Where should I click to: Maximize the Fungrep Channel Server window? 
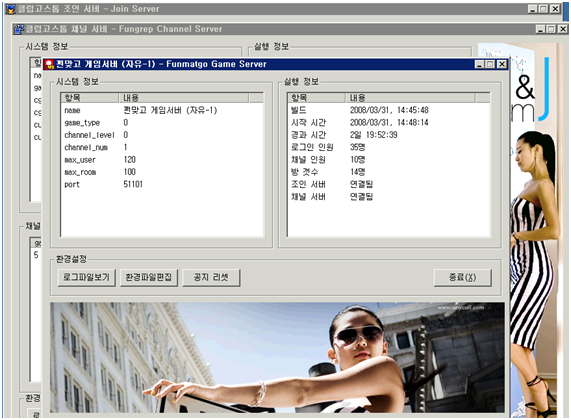551,29
